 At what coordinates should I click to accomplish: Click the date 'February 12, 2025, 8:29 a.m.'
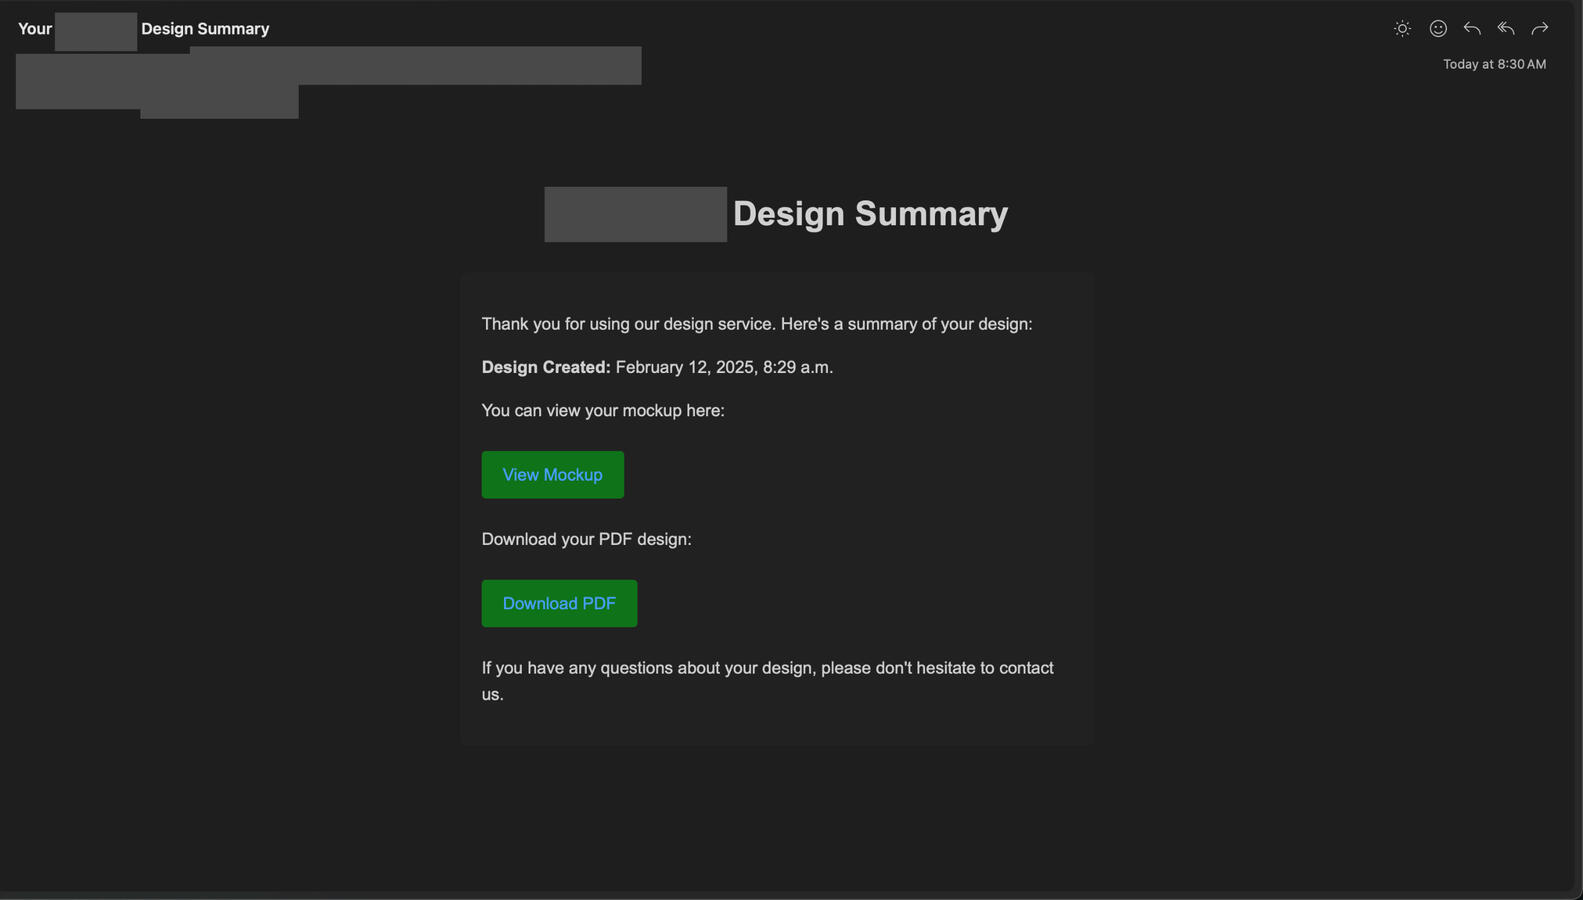724,367
